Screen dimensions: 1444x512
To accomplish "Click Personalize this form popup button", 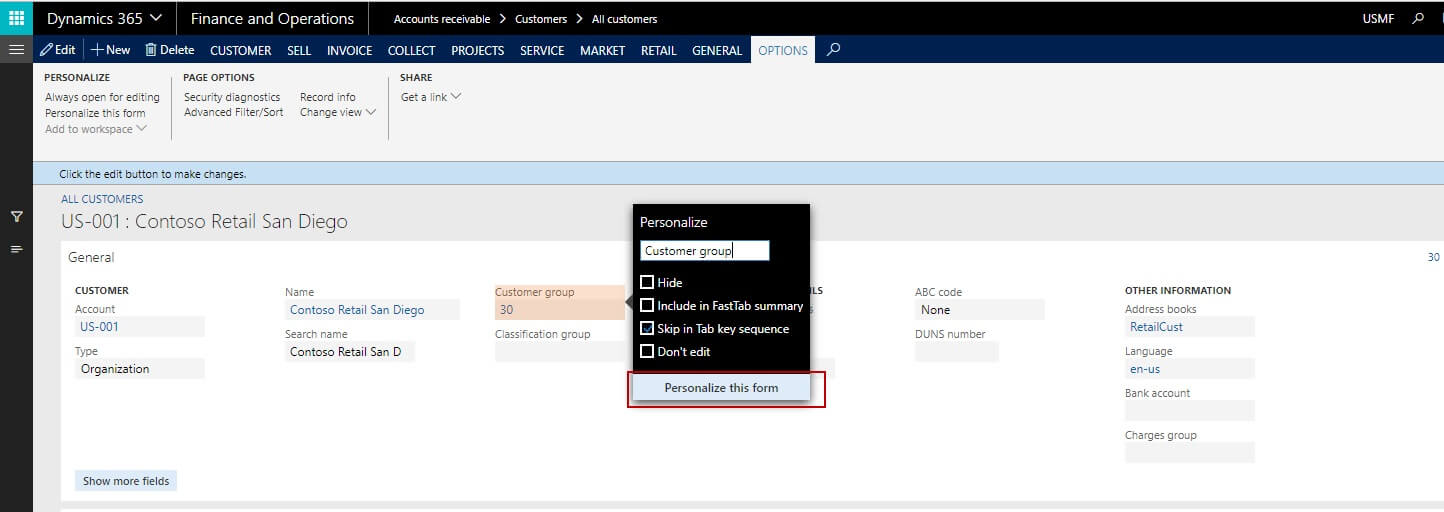I will [x=721, y=387].
